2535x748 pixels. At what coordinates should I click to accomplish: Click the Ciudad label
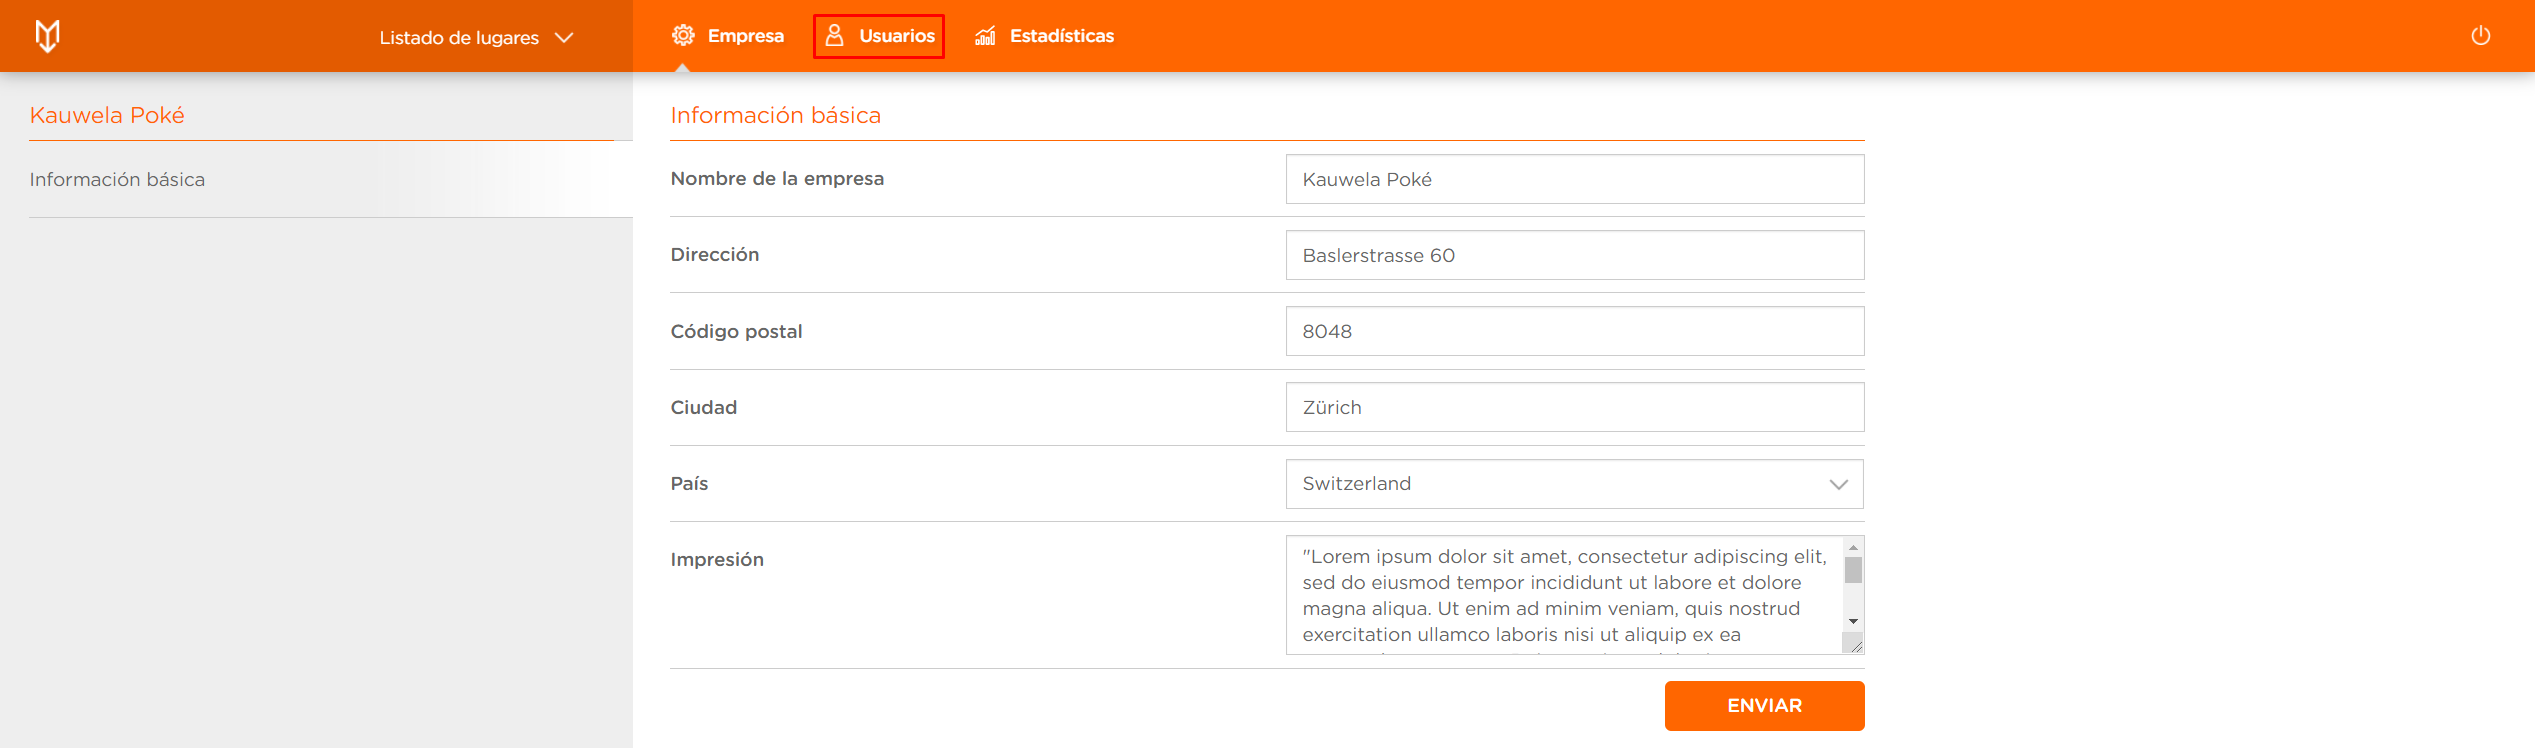(704, 407)
